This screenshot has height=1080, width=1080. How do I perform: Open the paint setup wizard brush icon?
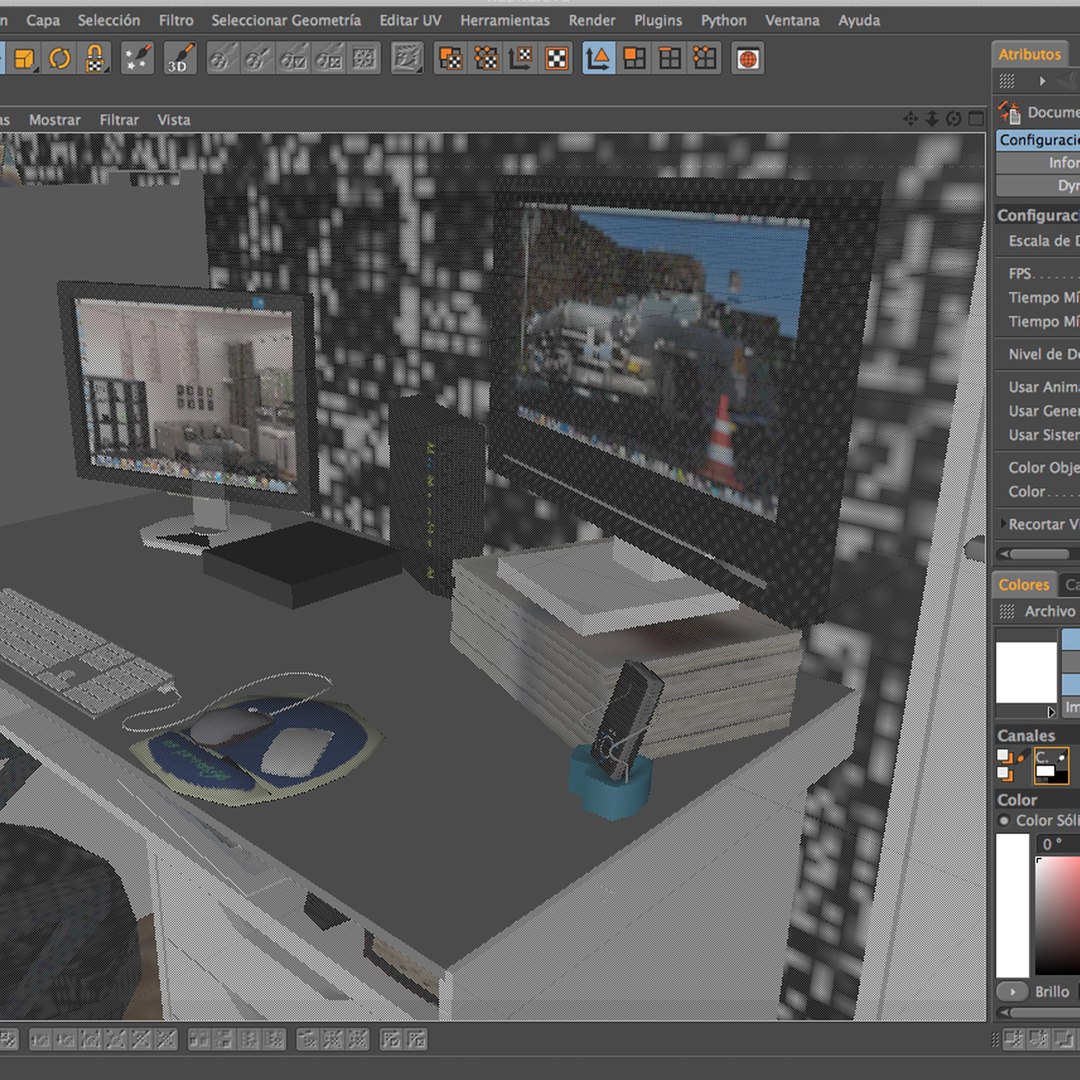pyautogui.click(x=138, y=59)
